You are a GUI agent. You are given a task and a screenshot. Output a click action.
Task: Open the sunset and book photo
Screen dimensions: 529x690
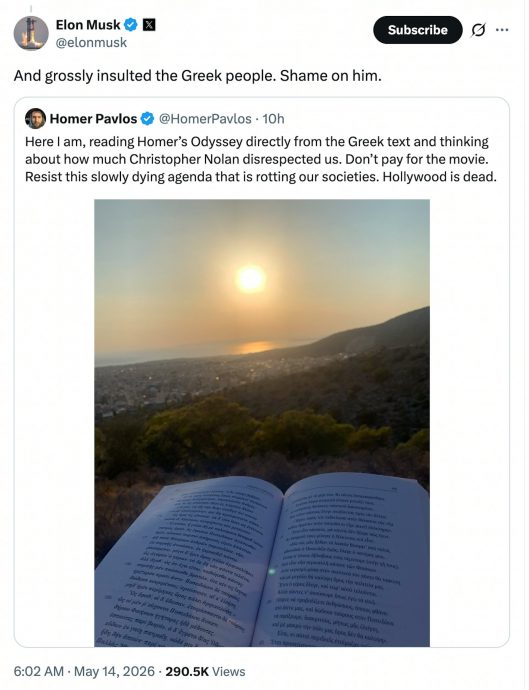coord(262,423)
